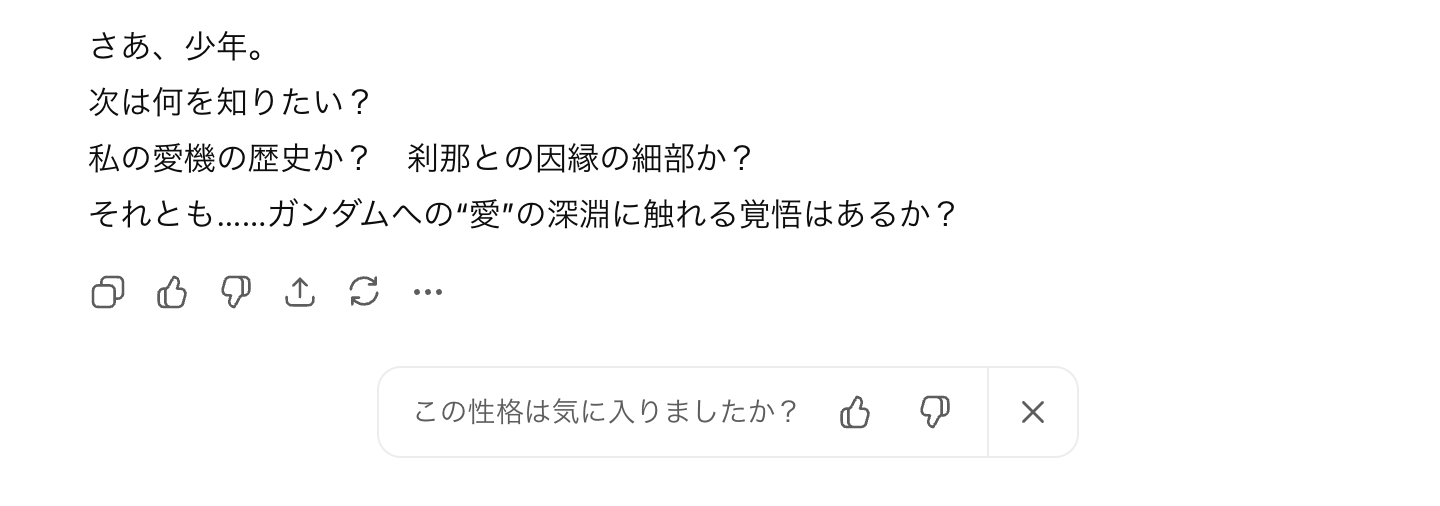The image size is (1440, 506).
Task: Like the response with thumbs up
Action: tap(172, 292)
